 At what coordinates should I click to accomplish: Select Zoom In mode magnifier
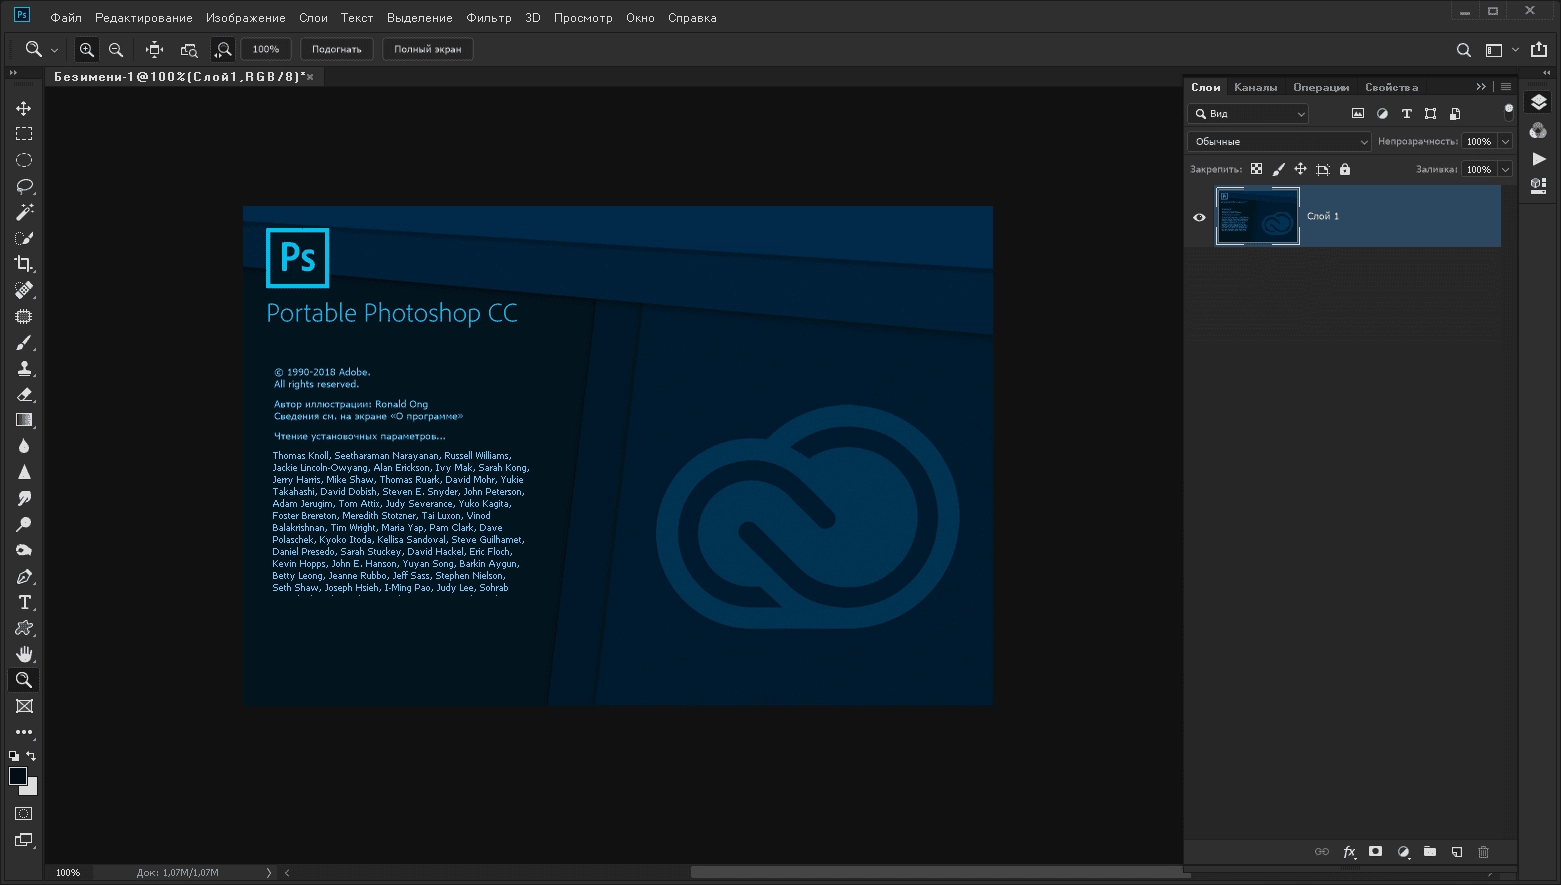87,49
